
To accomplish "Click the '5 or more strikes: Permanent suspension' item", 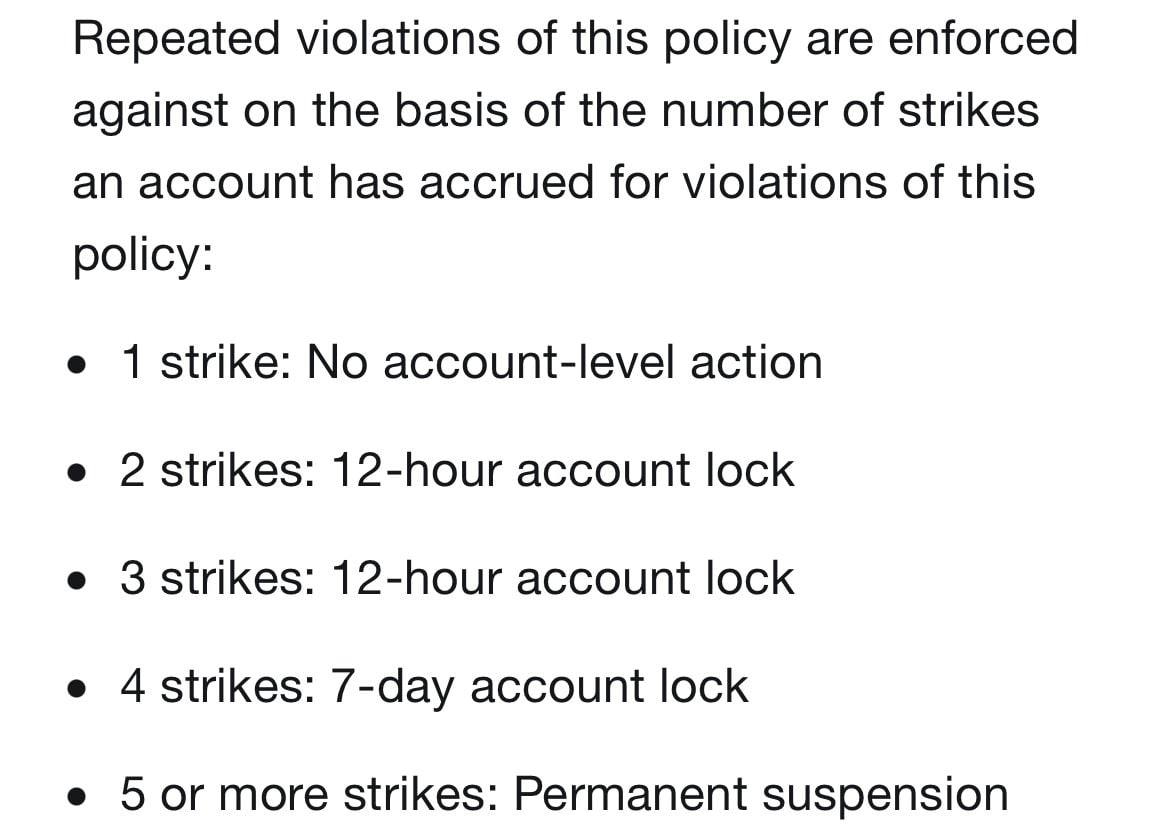I will pyautogui.click(x=564, y=794).
